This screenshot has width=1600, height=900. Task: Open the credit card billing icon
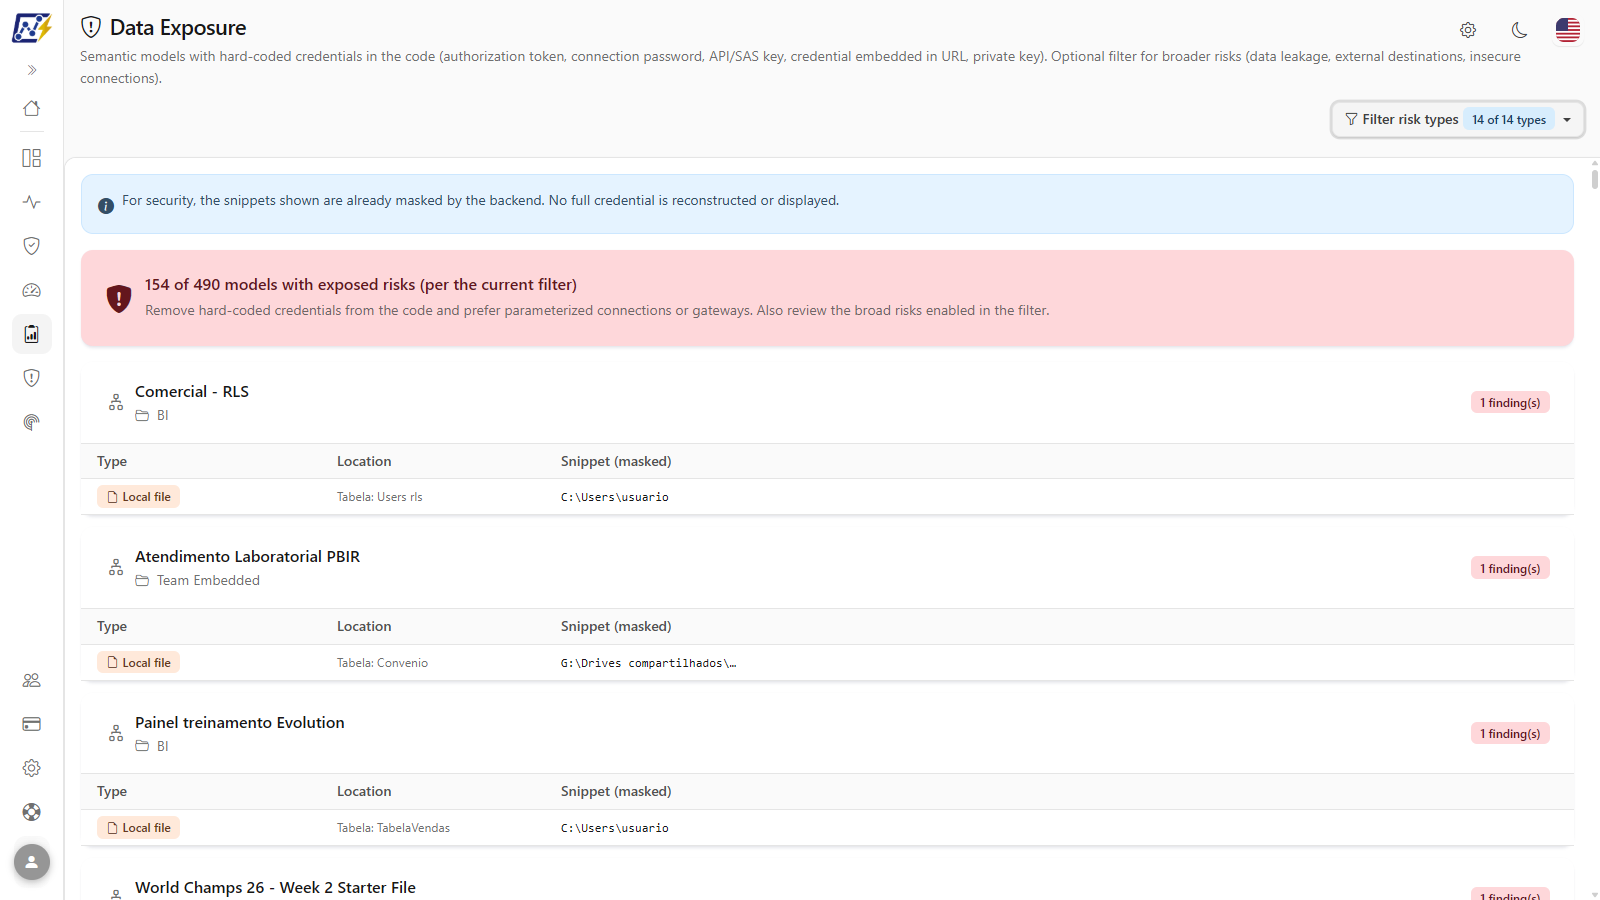tap(32, 724)
